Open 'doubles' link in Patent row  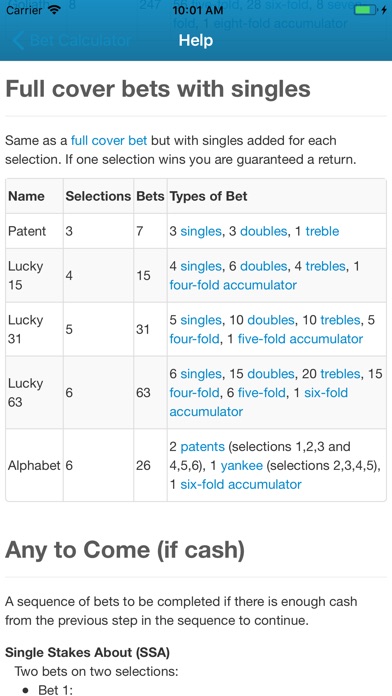point(263,231)
